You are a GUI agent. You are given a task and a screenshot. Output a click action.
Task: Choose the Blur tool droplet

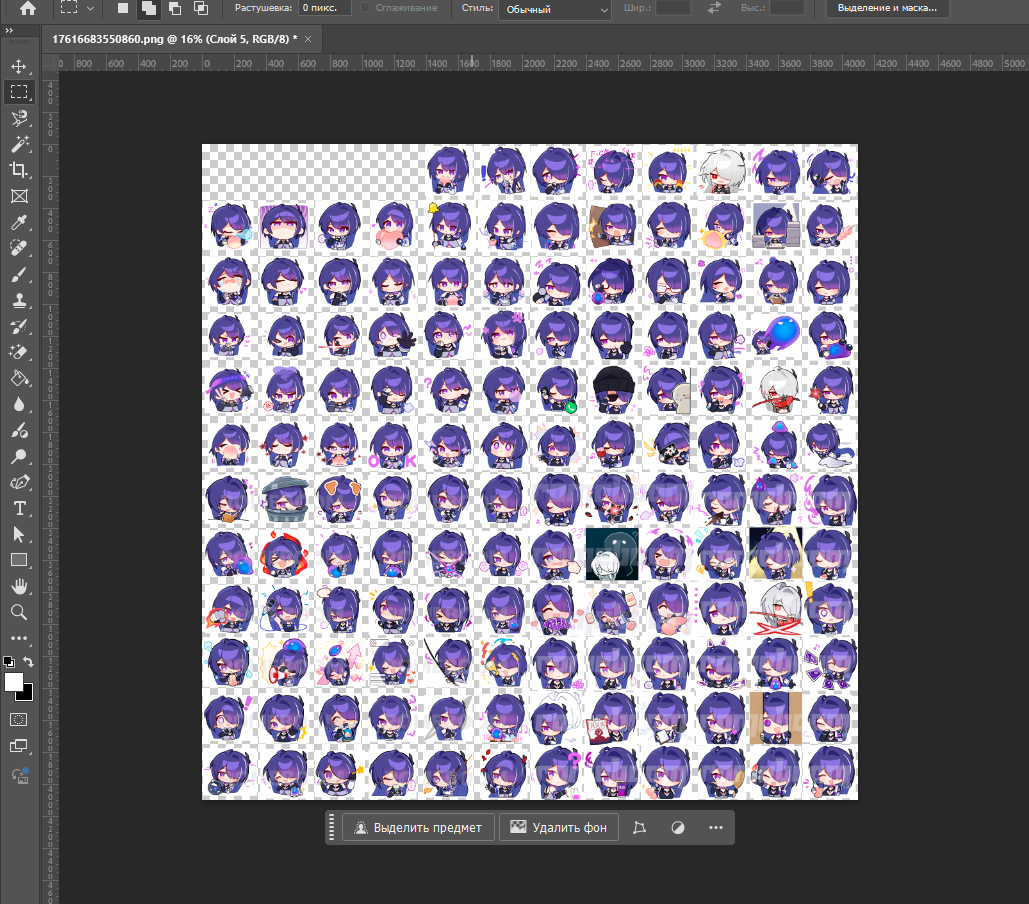click(x=19, y=404)
